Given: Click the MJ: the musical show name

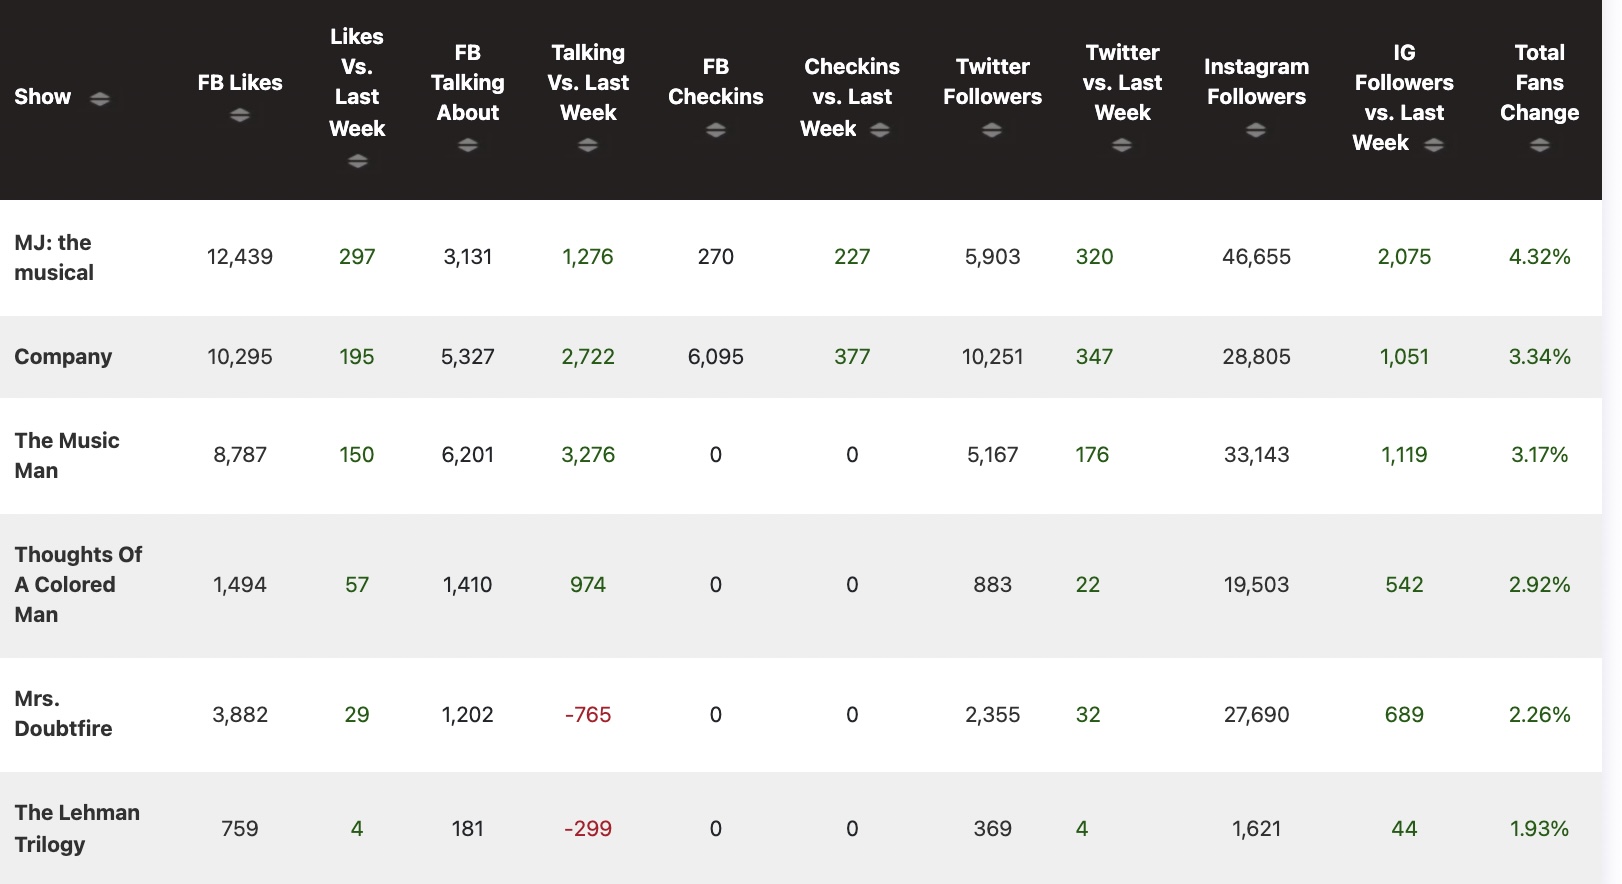Looking at the screenshot, I should pos(54,257).
